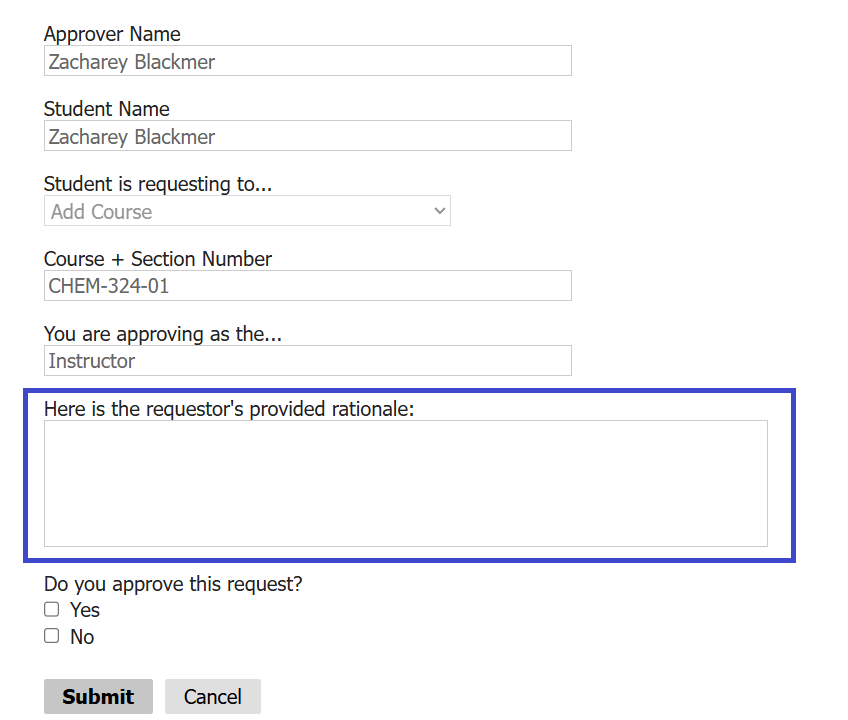848x720 pixels.
Task: Click the Approver Name input field
Action: (x=307, y=61)
